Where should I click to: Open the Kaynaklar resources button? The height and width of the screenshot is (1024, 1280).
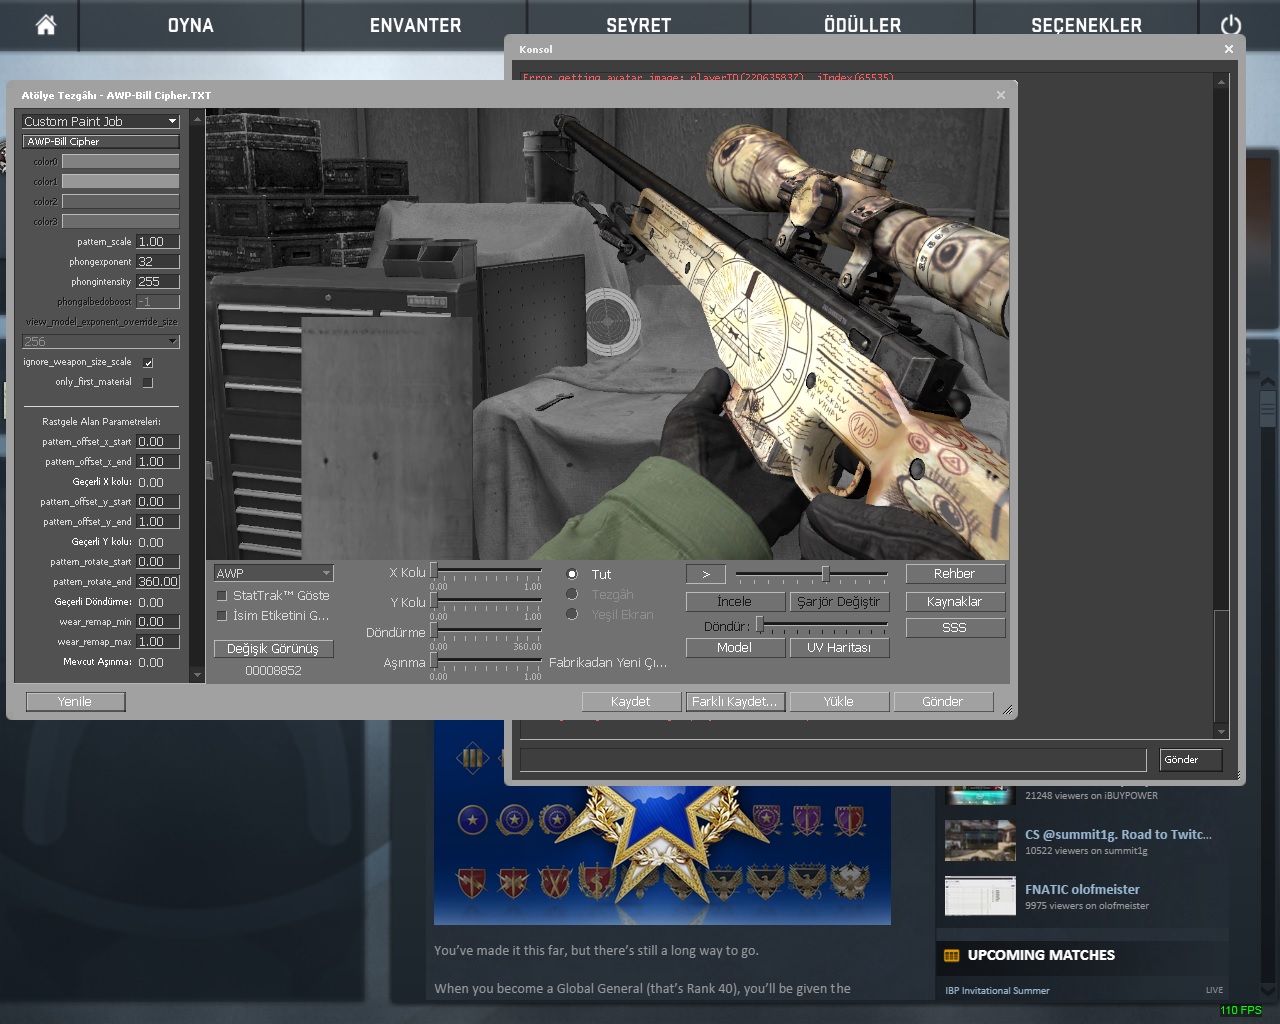[x=954, y=602]
